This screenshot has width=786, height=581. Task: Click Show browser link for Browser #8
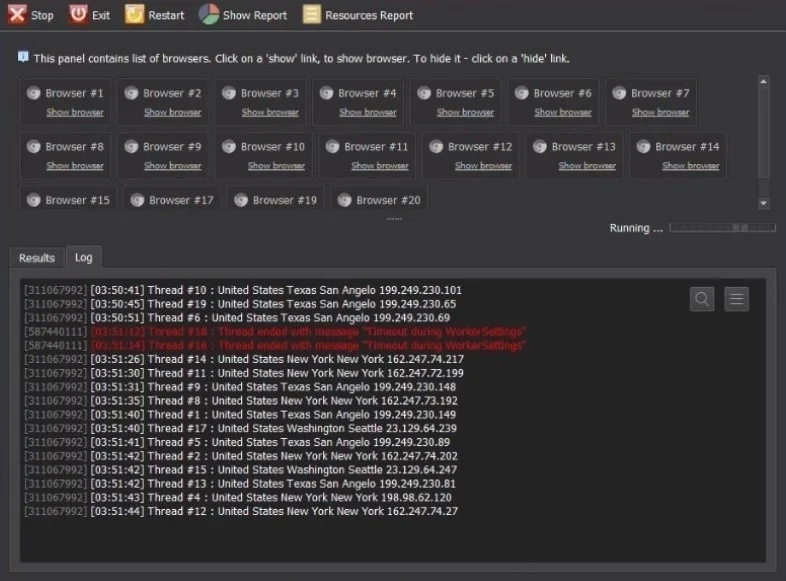click(75, 165)
